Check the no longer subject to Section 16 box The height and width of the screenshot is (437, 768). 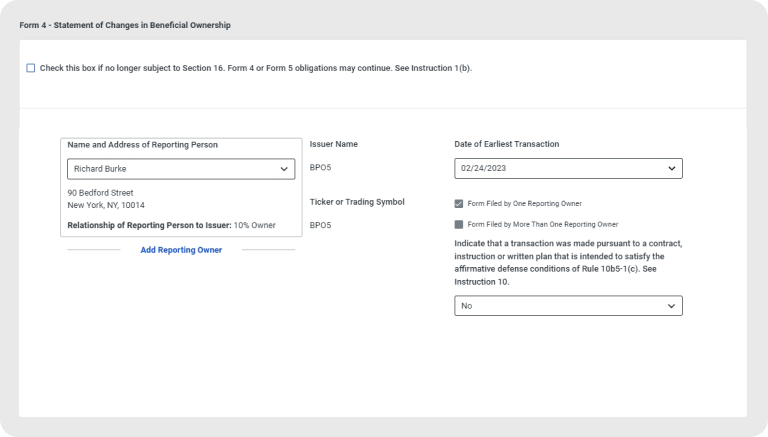coord(31,68)
